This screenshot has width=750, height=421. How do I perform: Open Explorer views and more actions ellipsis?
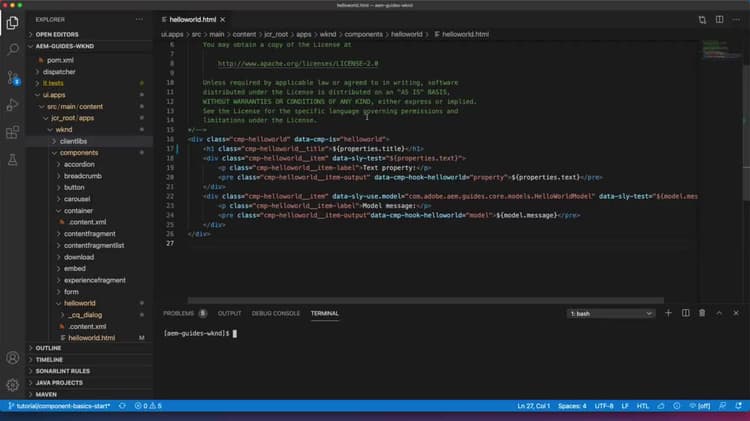(139, 20)
